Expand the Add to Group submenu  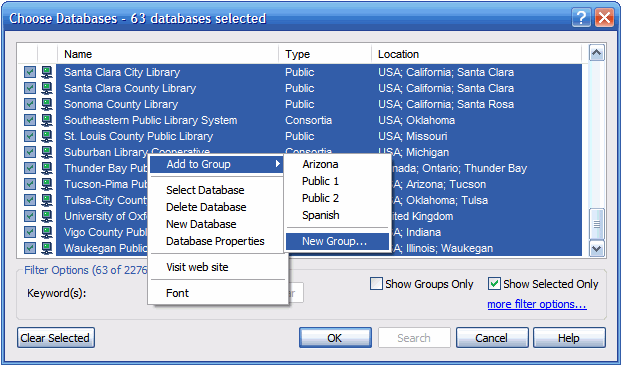tap(217, 164)
